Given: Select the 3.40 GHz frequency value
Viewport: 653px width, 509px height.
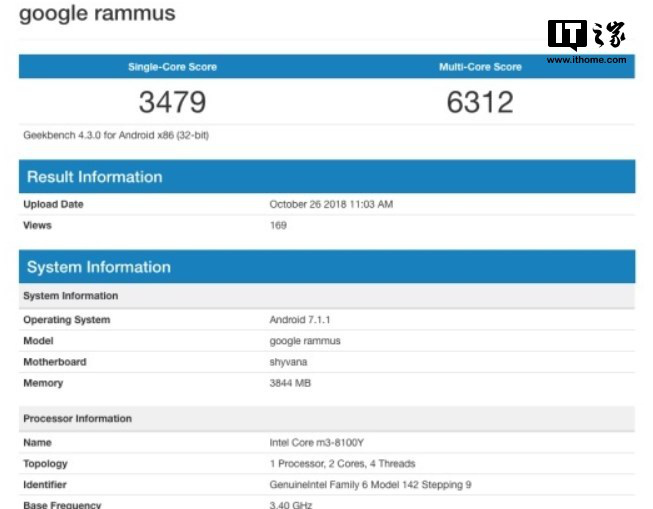Looking at the screenshot, I should [291, 505].
